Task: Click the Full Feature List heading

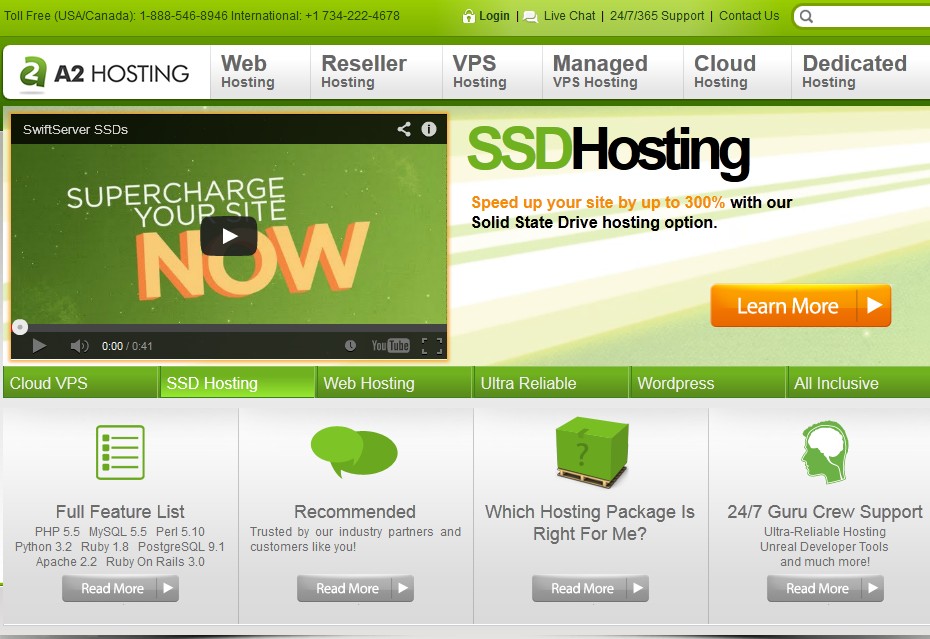Action: tap(120, 511)
